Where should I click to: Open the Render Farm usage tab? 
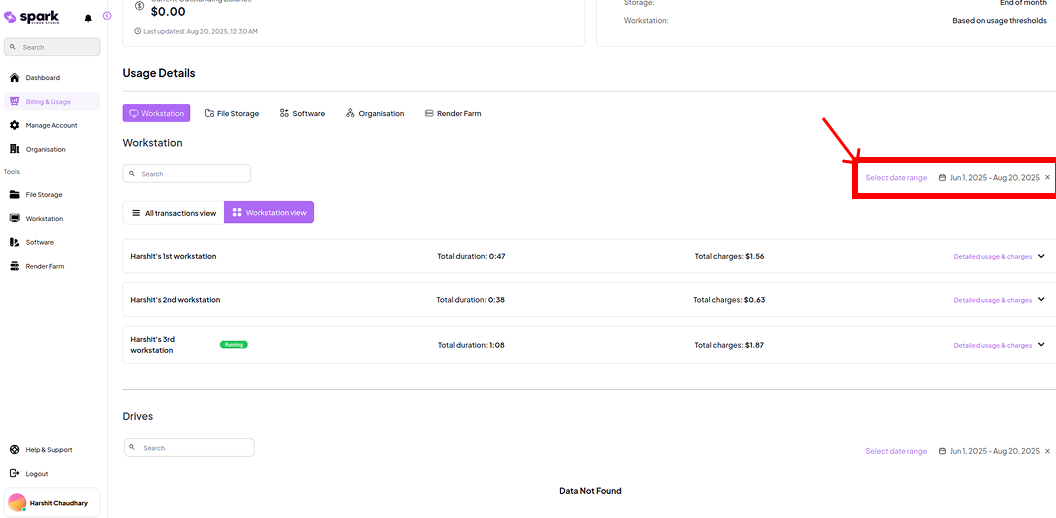coord(452,114)
